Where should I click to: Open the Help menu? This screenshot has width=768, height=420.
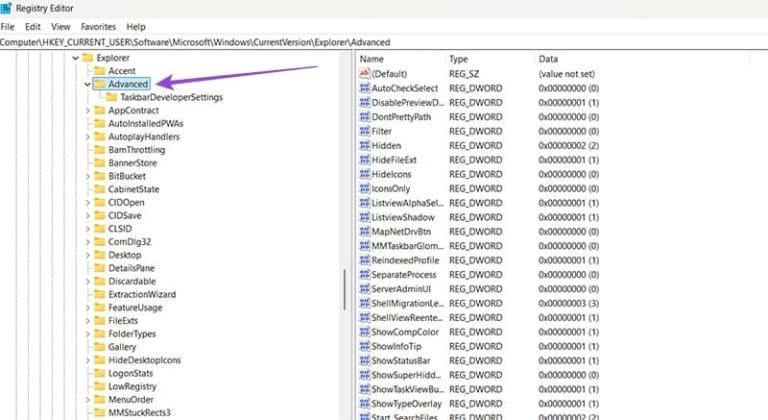click(x=136, y=26)
